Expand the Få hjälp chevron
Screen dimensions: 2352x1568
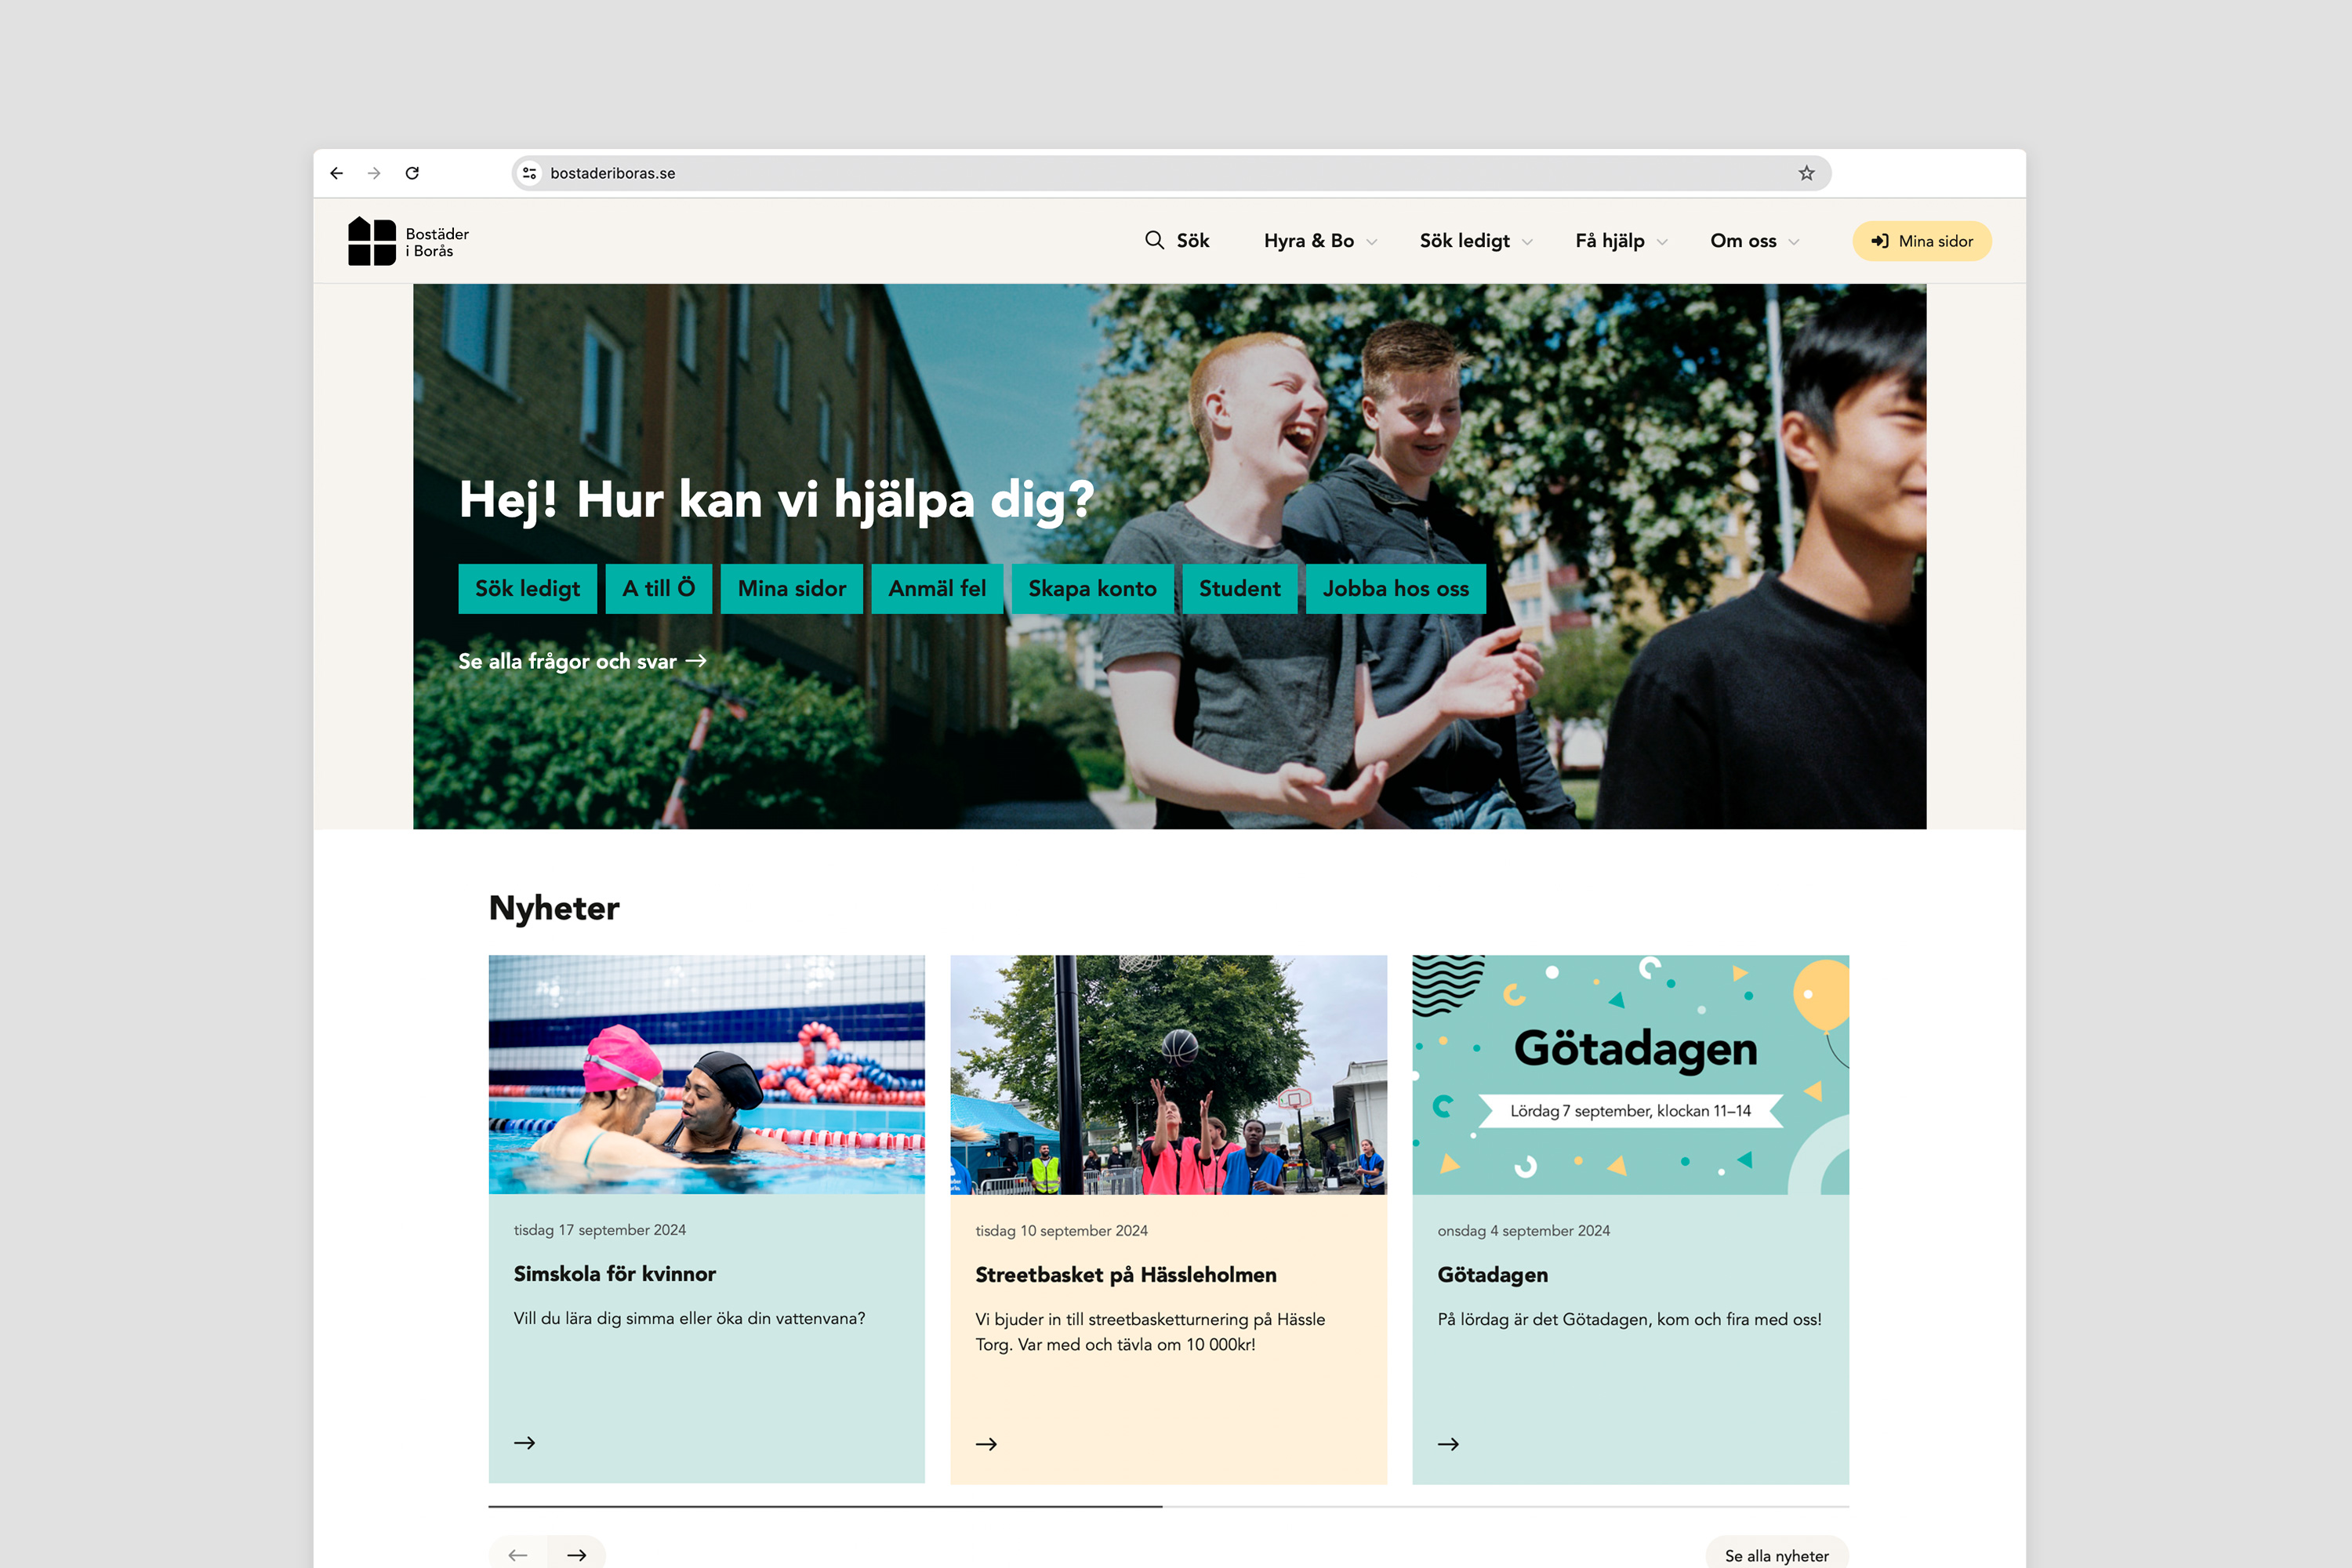click(x=1662, y=242)
